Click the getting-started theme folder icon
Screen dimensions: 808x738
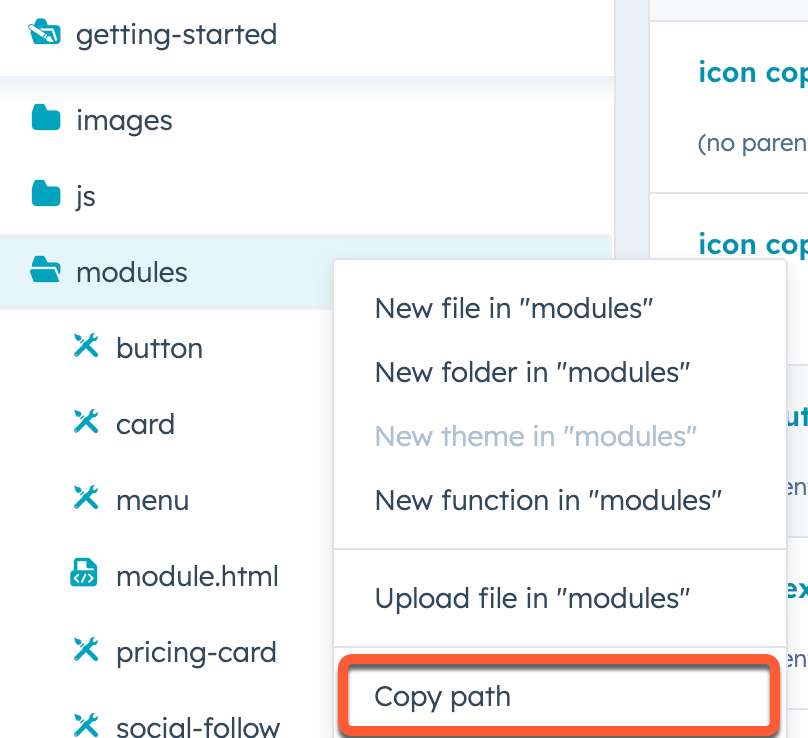coord(44,33)
